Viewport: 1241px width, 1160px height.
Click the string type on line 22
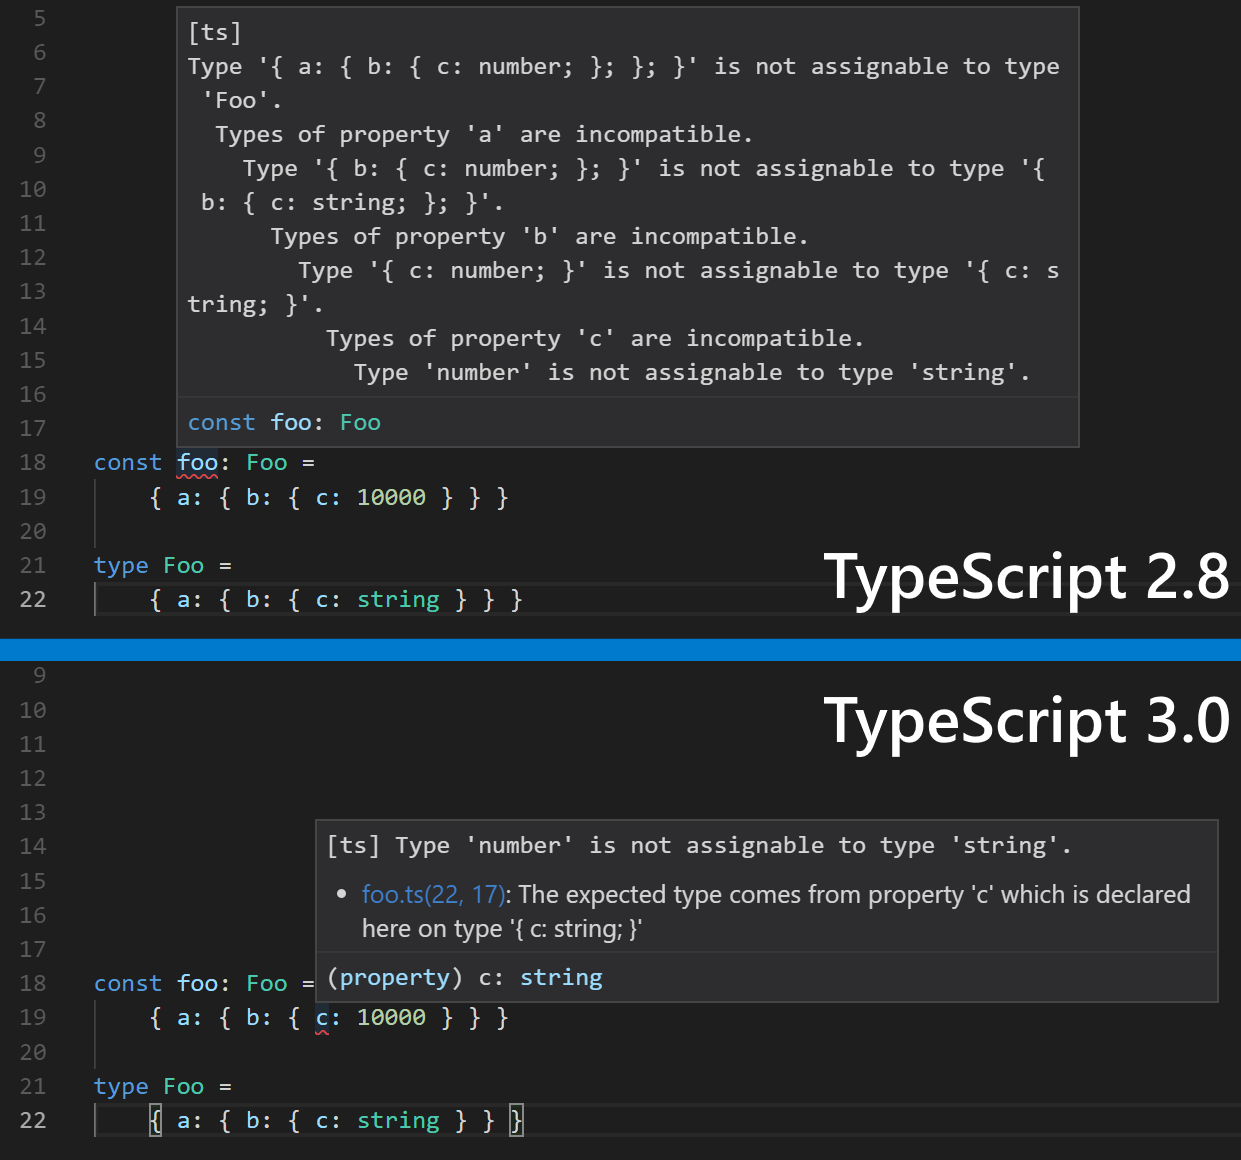pyautogui.click(x=398, y=599)
